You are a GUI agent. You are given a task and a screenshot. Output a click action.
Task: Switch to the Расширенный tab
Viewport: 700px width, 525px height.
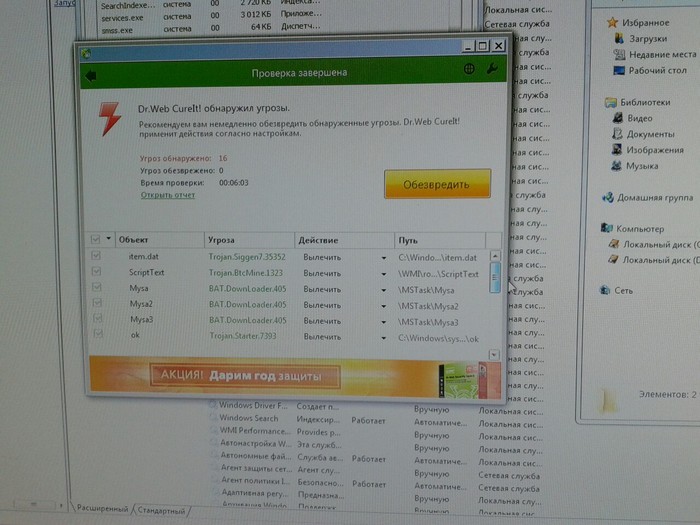pyautogui.click(x=102, y=509)
